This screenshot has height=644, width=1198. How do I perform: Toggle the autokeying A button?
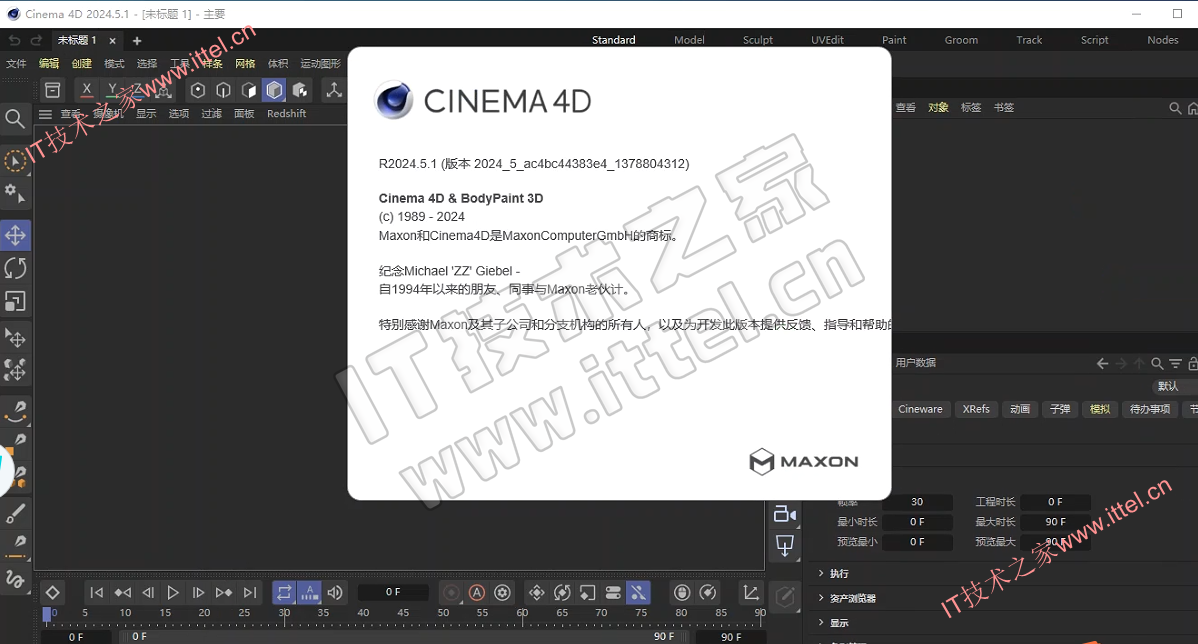[x=477, y=593]
